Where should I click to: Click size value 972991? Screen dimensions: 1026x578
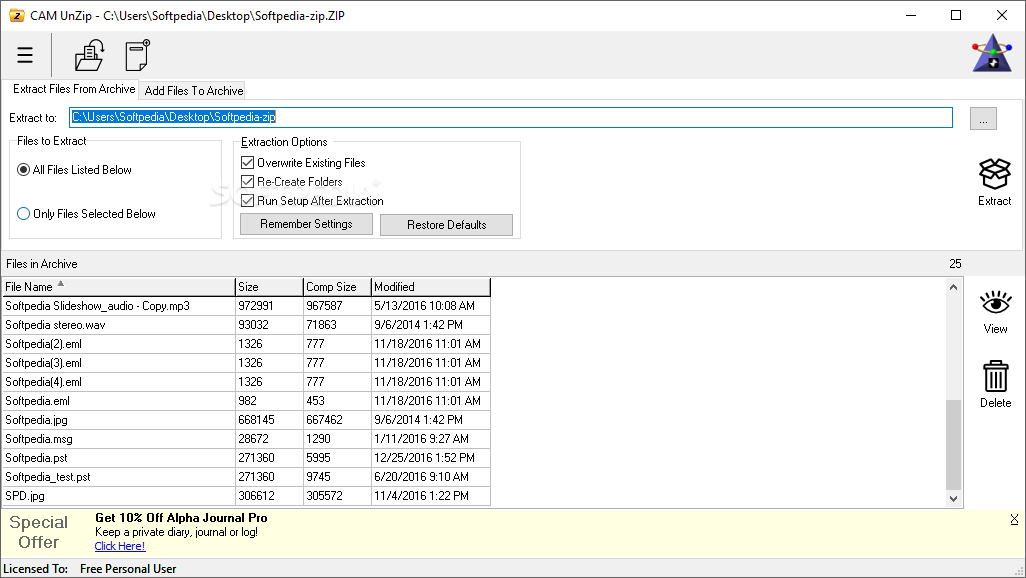[x=256, y=306]
